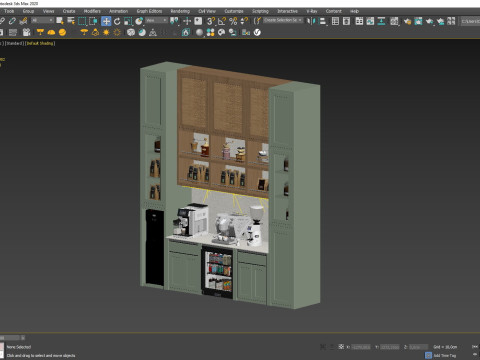Open the Material Editor

coord(394,21)
